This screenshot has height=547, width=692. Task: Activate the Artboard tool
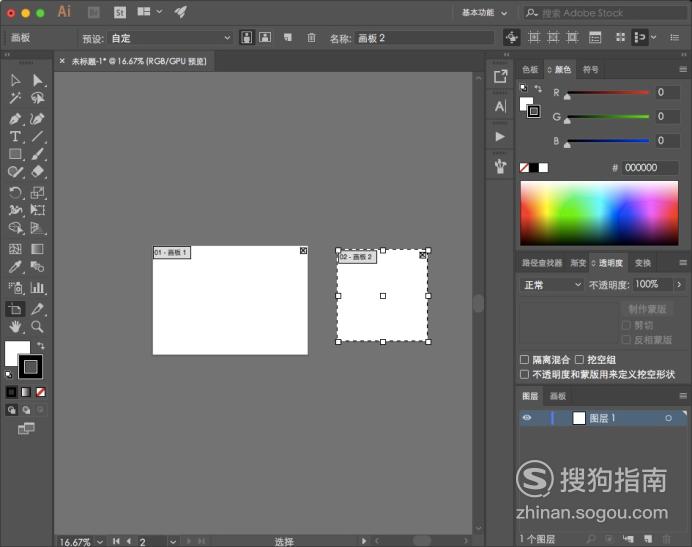(x=15, y=309)
